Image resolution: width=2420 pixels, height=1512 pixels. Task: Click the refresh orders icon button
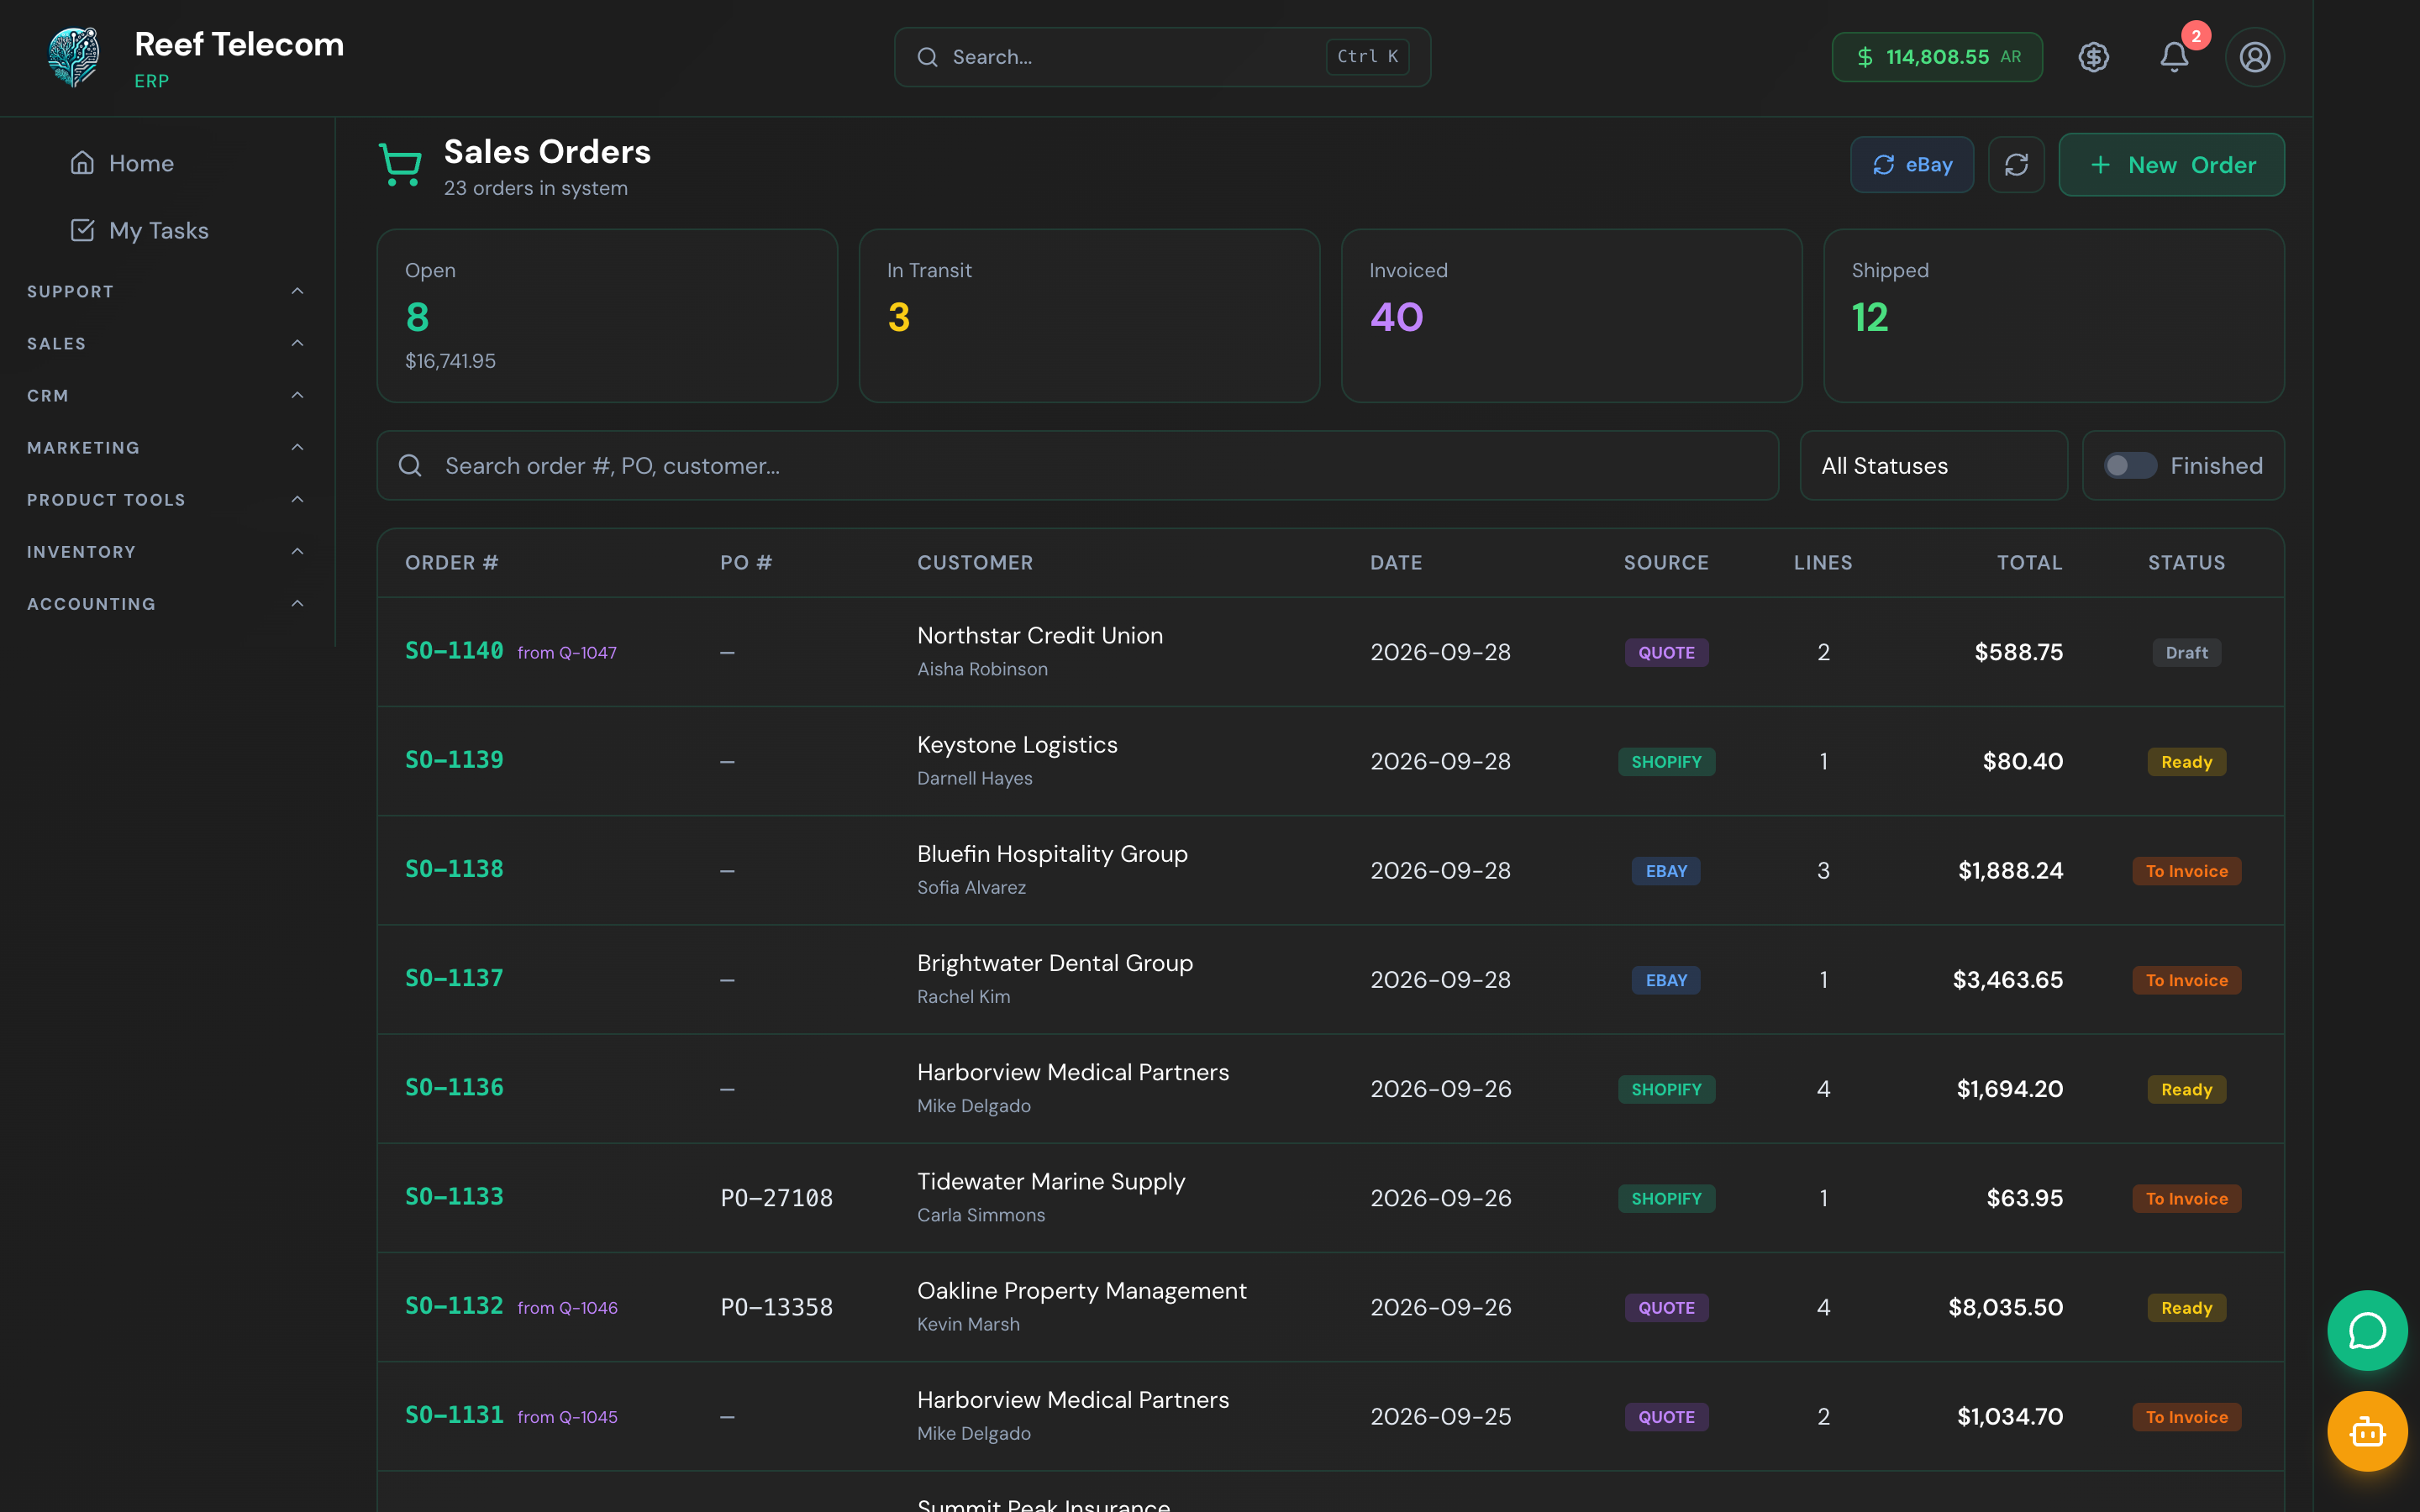[2016, 165]
